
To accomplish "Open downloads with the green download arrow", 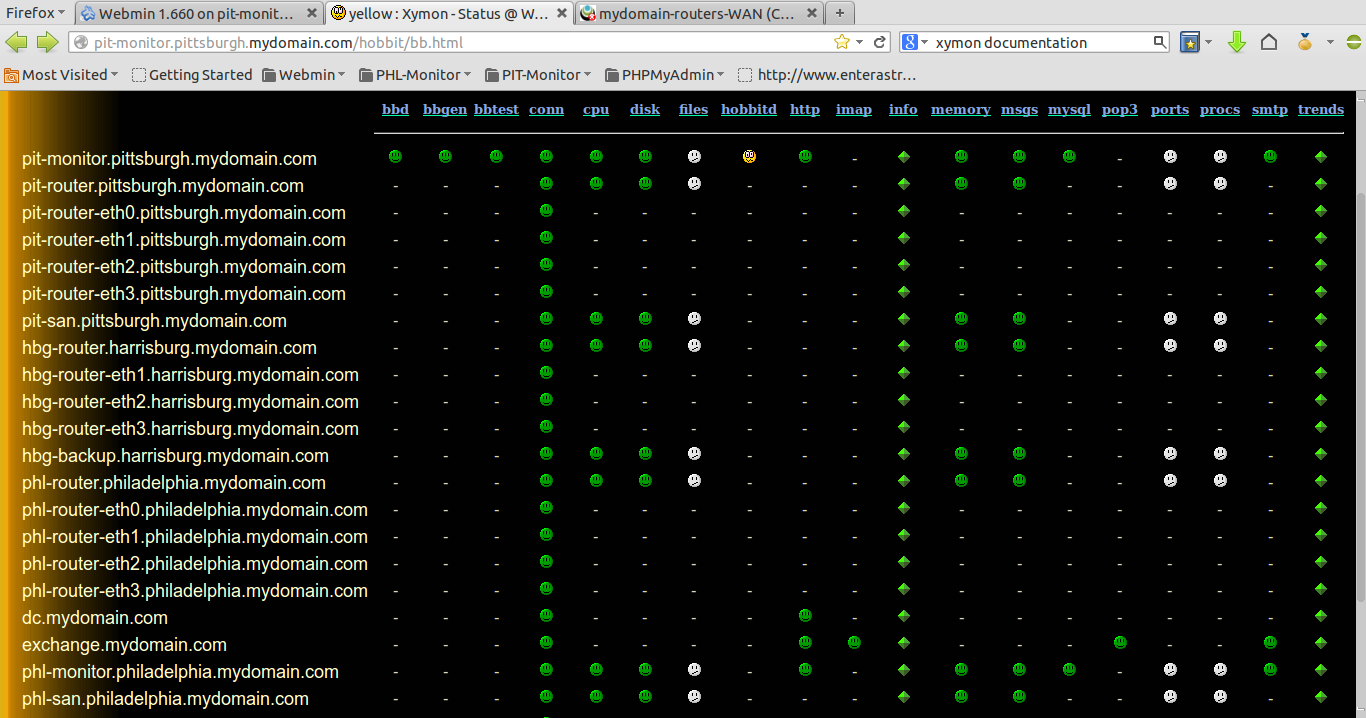I will tap(1238, 42).
